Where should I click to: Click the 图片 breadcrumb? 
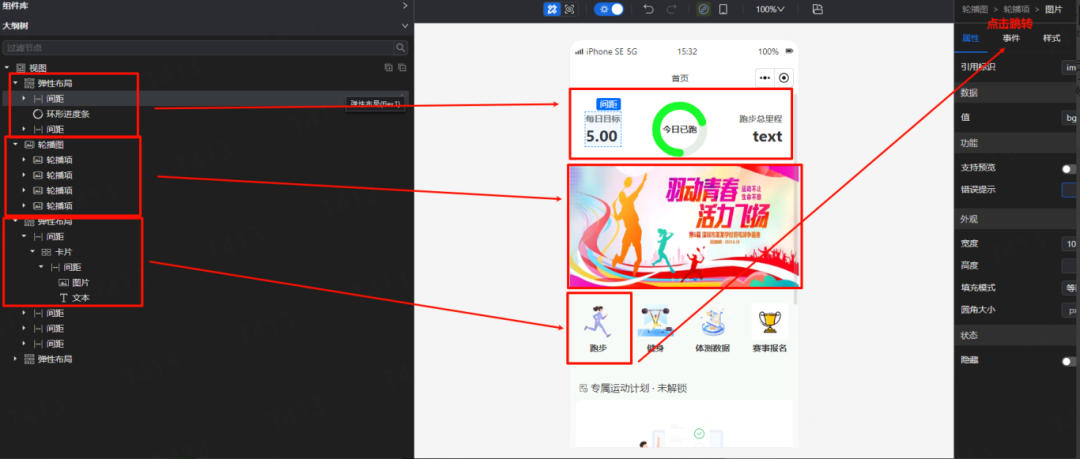point(1053,9)
